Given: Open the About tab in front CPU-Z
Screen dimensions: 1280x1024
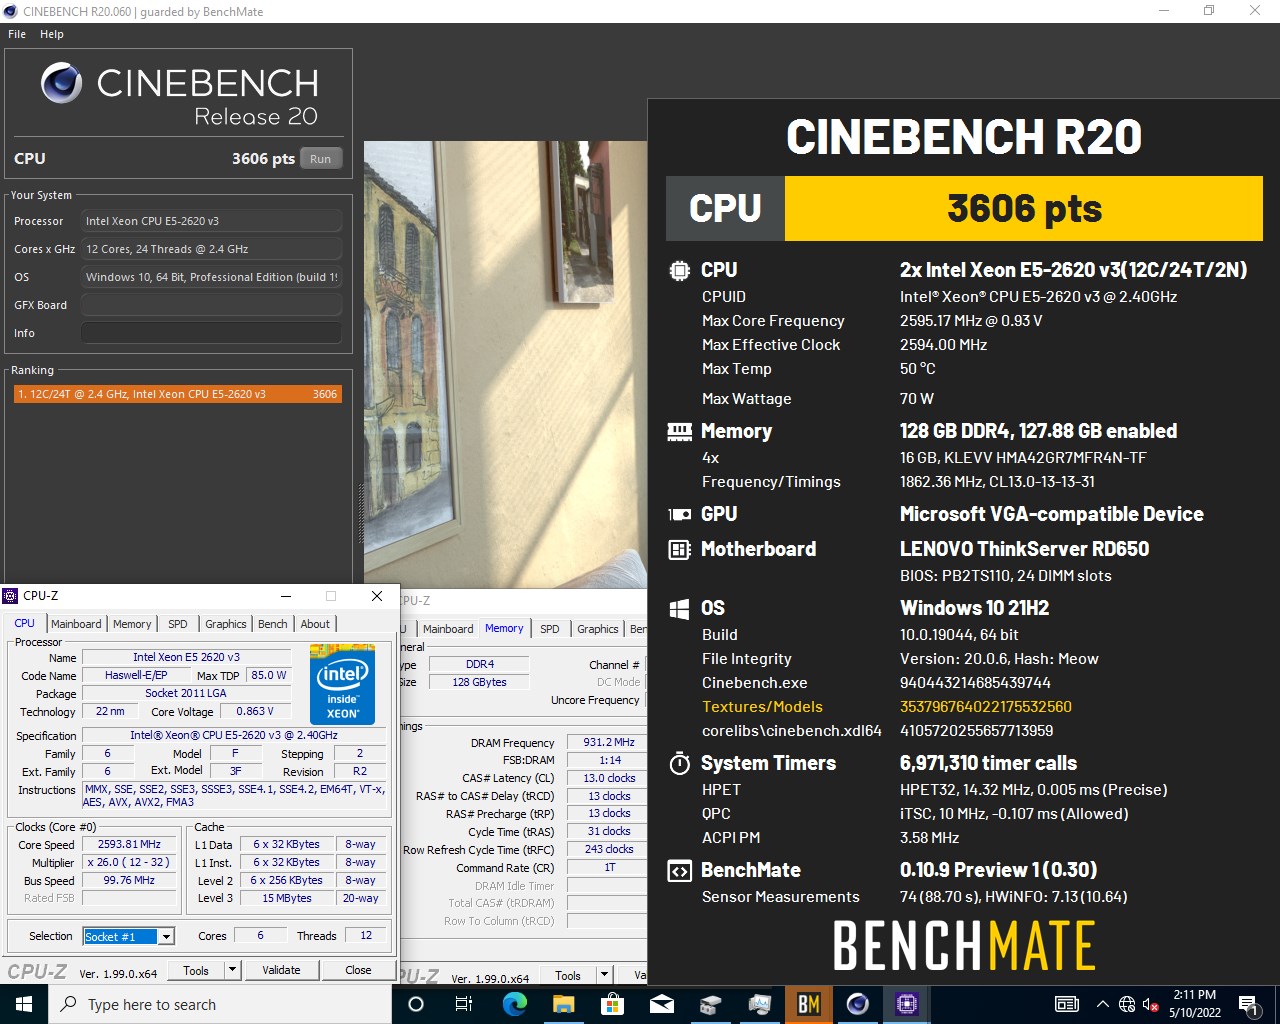Looking at the screenshot, I should click(x=315, y=624).
